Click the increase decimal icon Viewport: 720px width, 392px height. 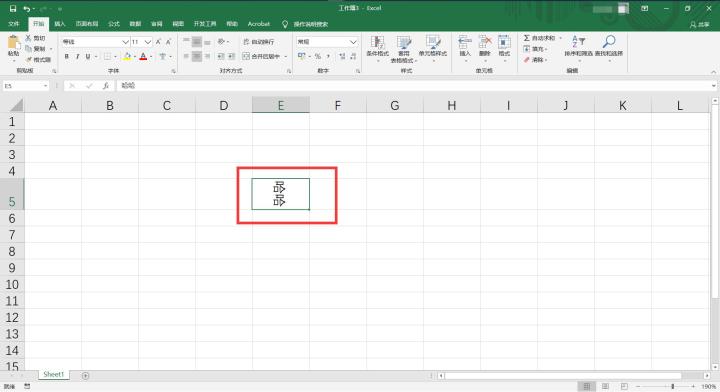click(342, 56)
